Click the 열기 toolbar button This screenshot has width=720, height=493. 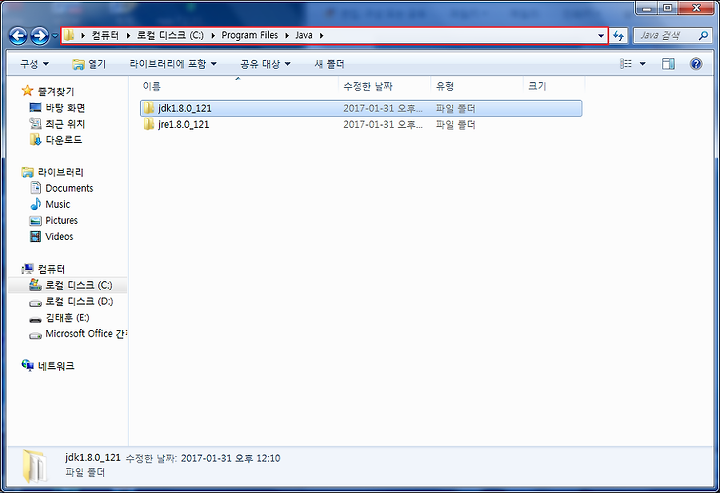pos(89,64)
